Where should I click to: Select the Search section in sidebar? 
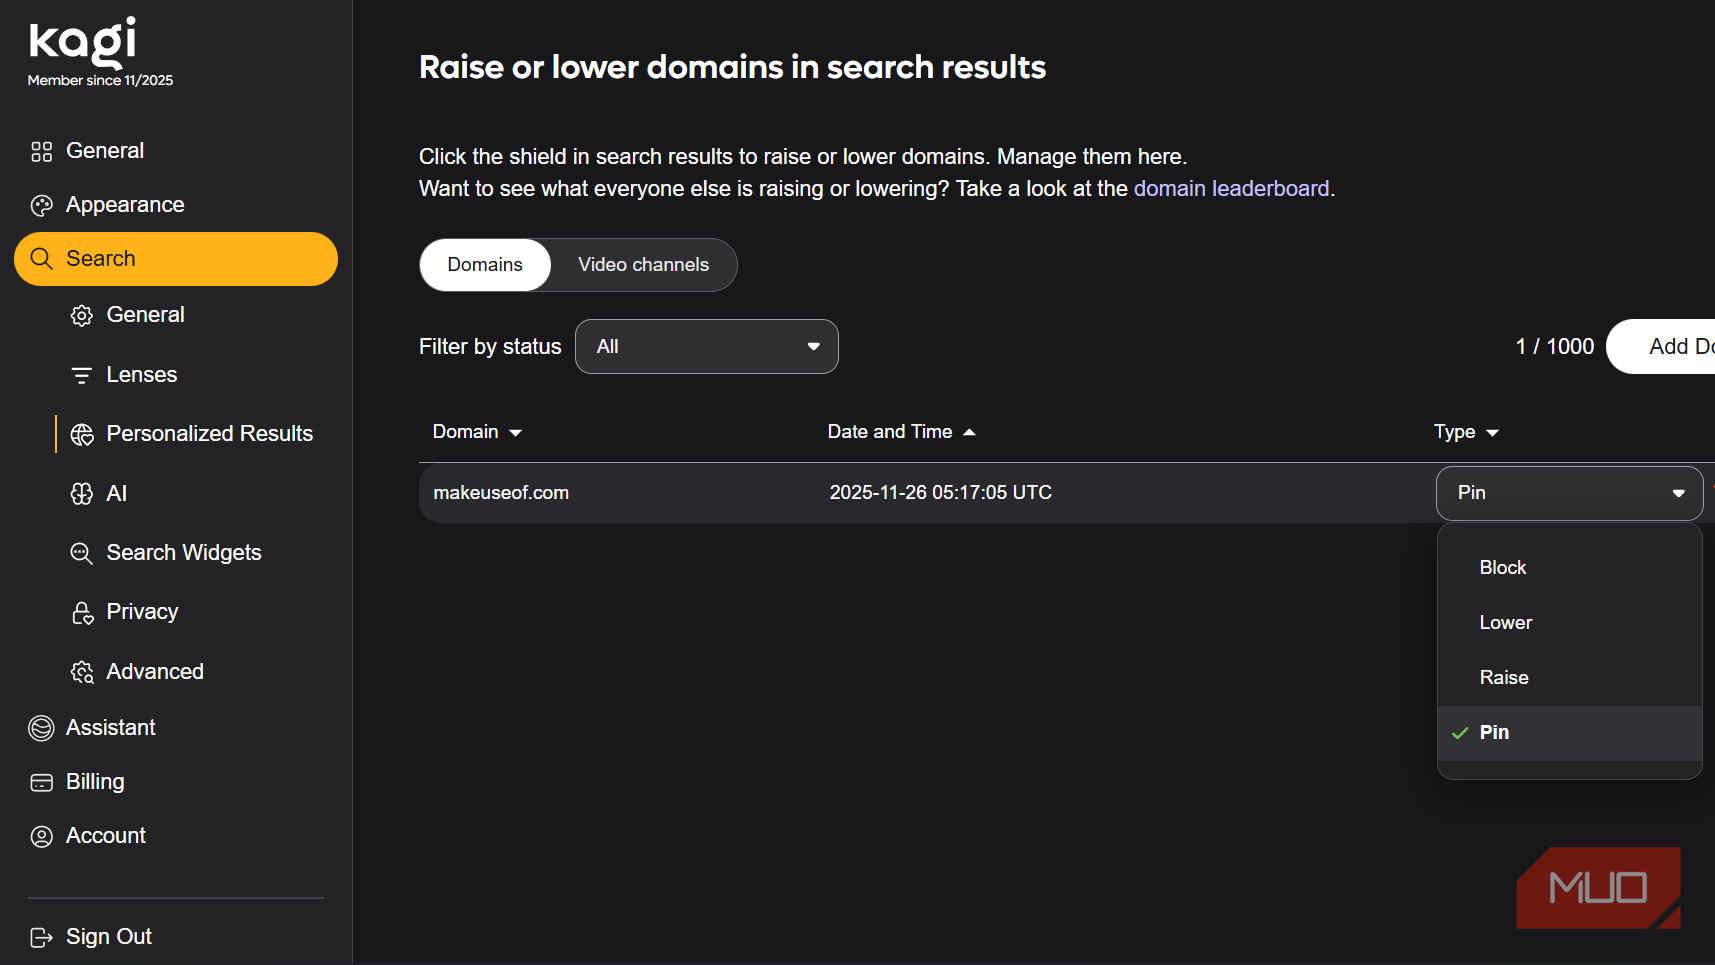click(176, 259)
